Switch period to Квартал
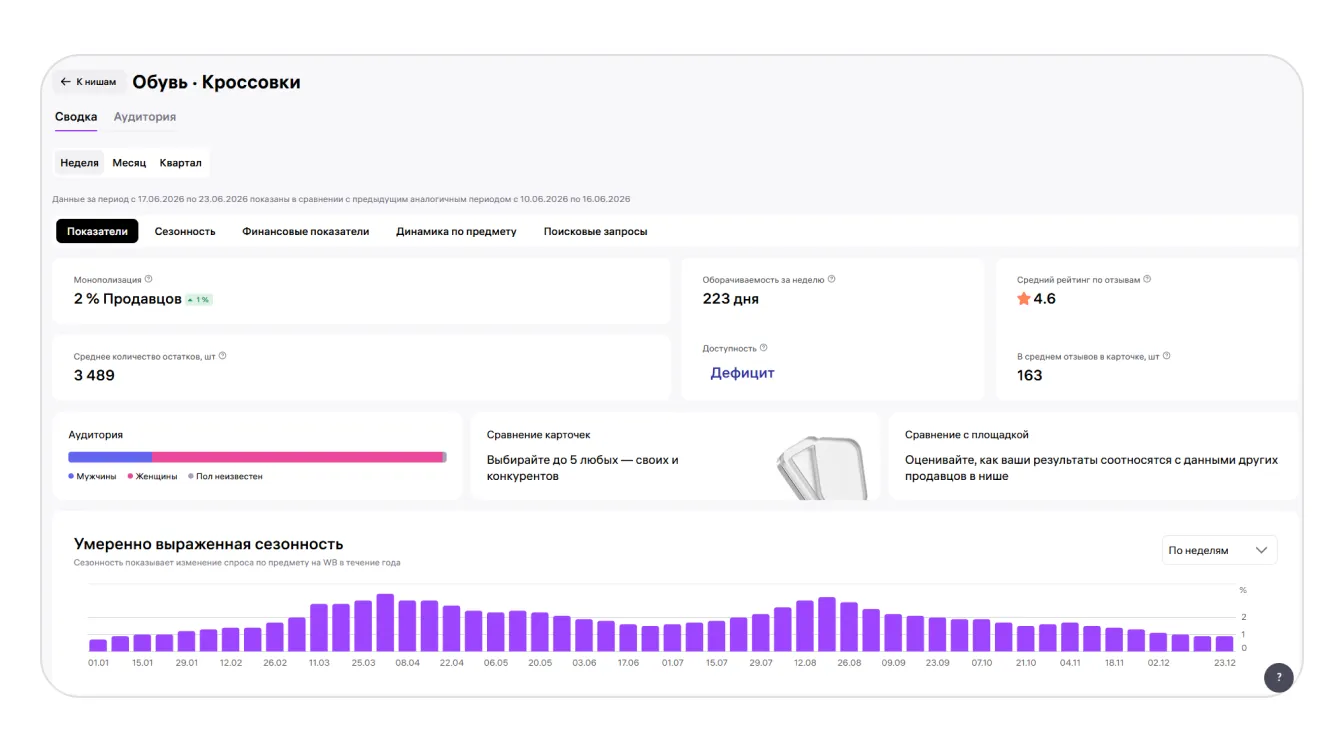This screenshot has height=752, width=1344. click(181, 163)
